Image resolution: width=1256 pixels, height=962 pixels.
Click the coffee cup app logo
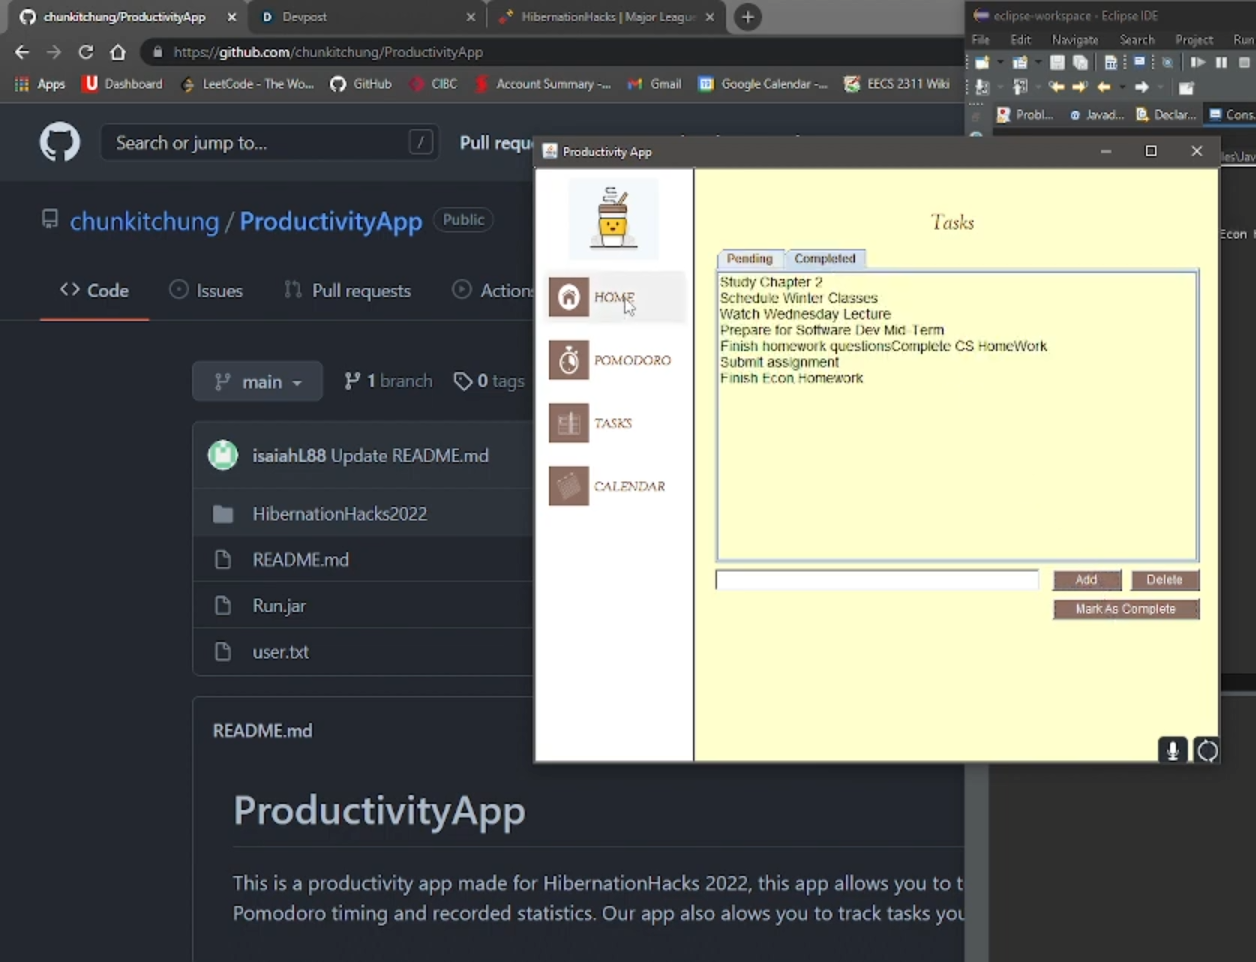tap(613, 215)
